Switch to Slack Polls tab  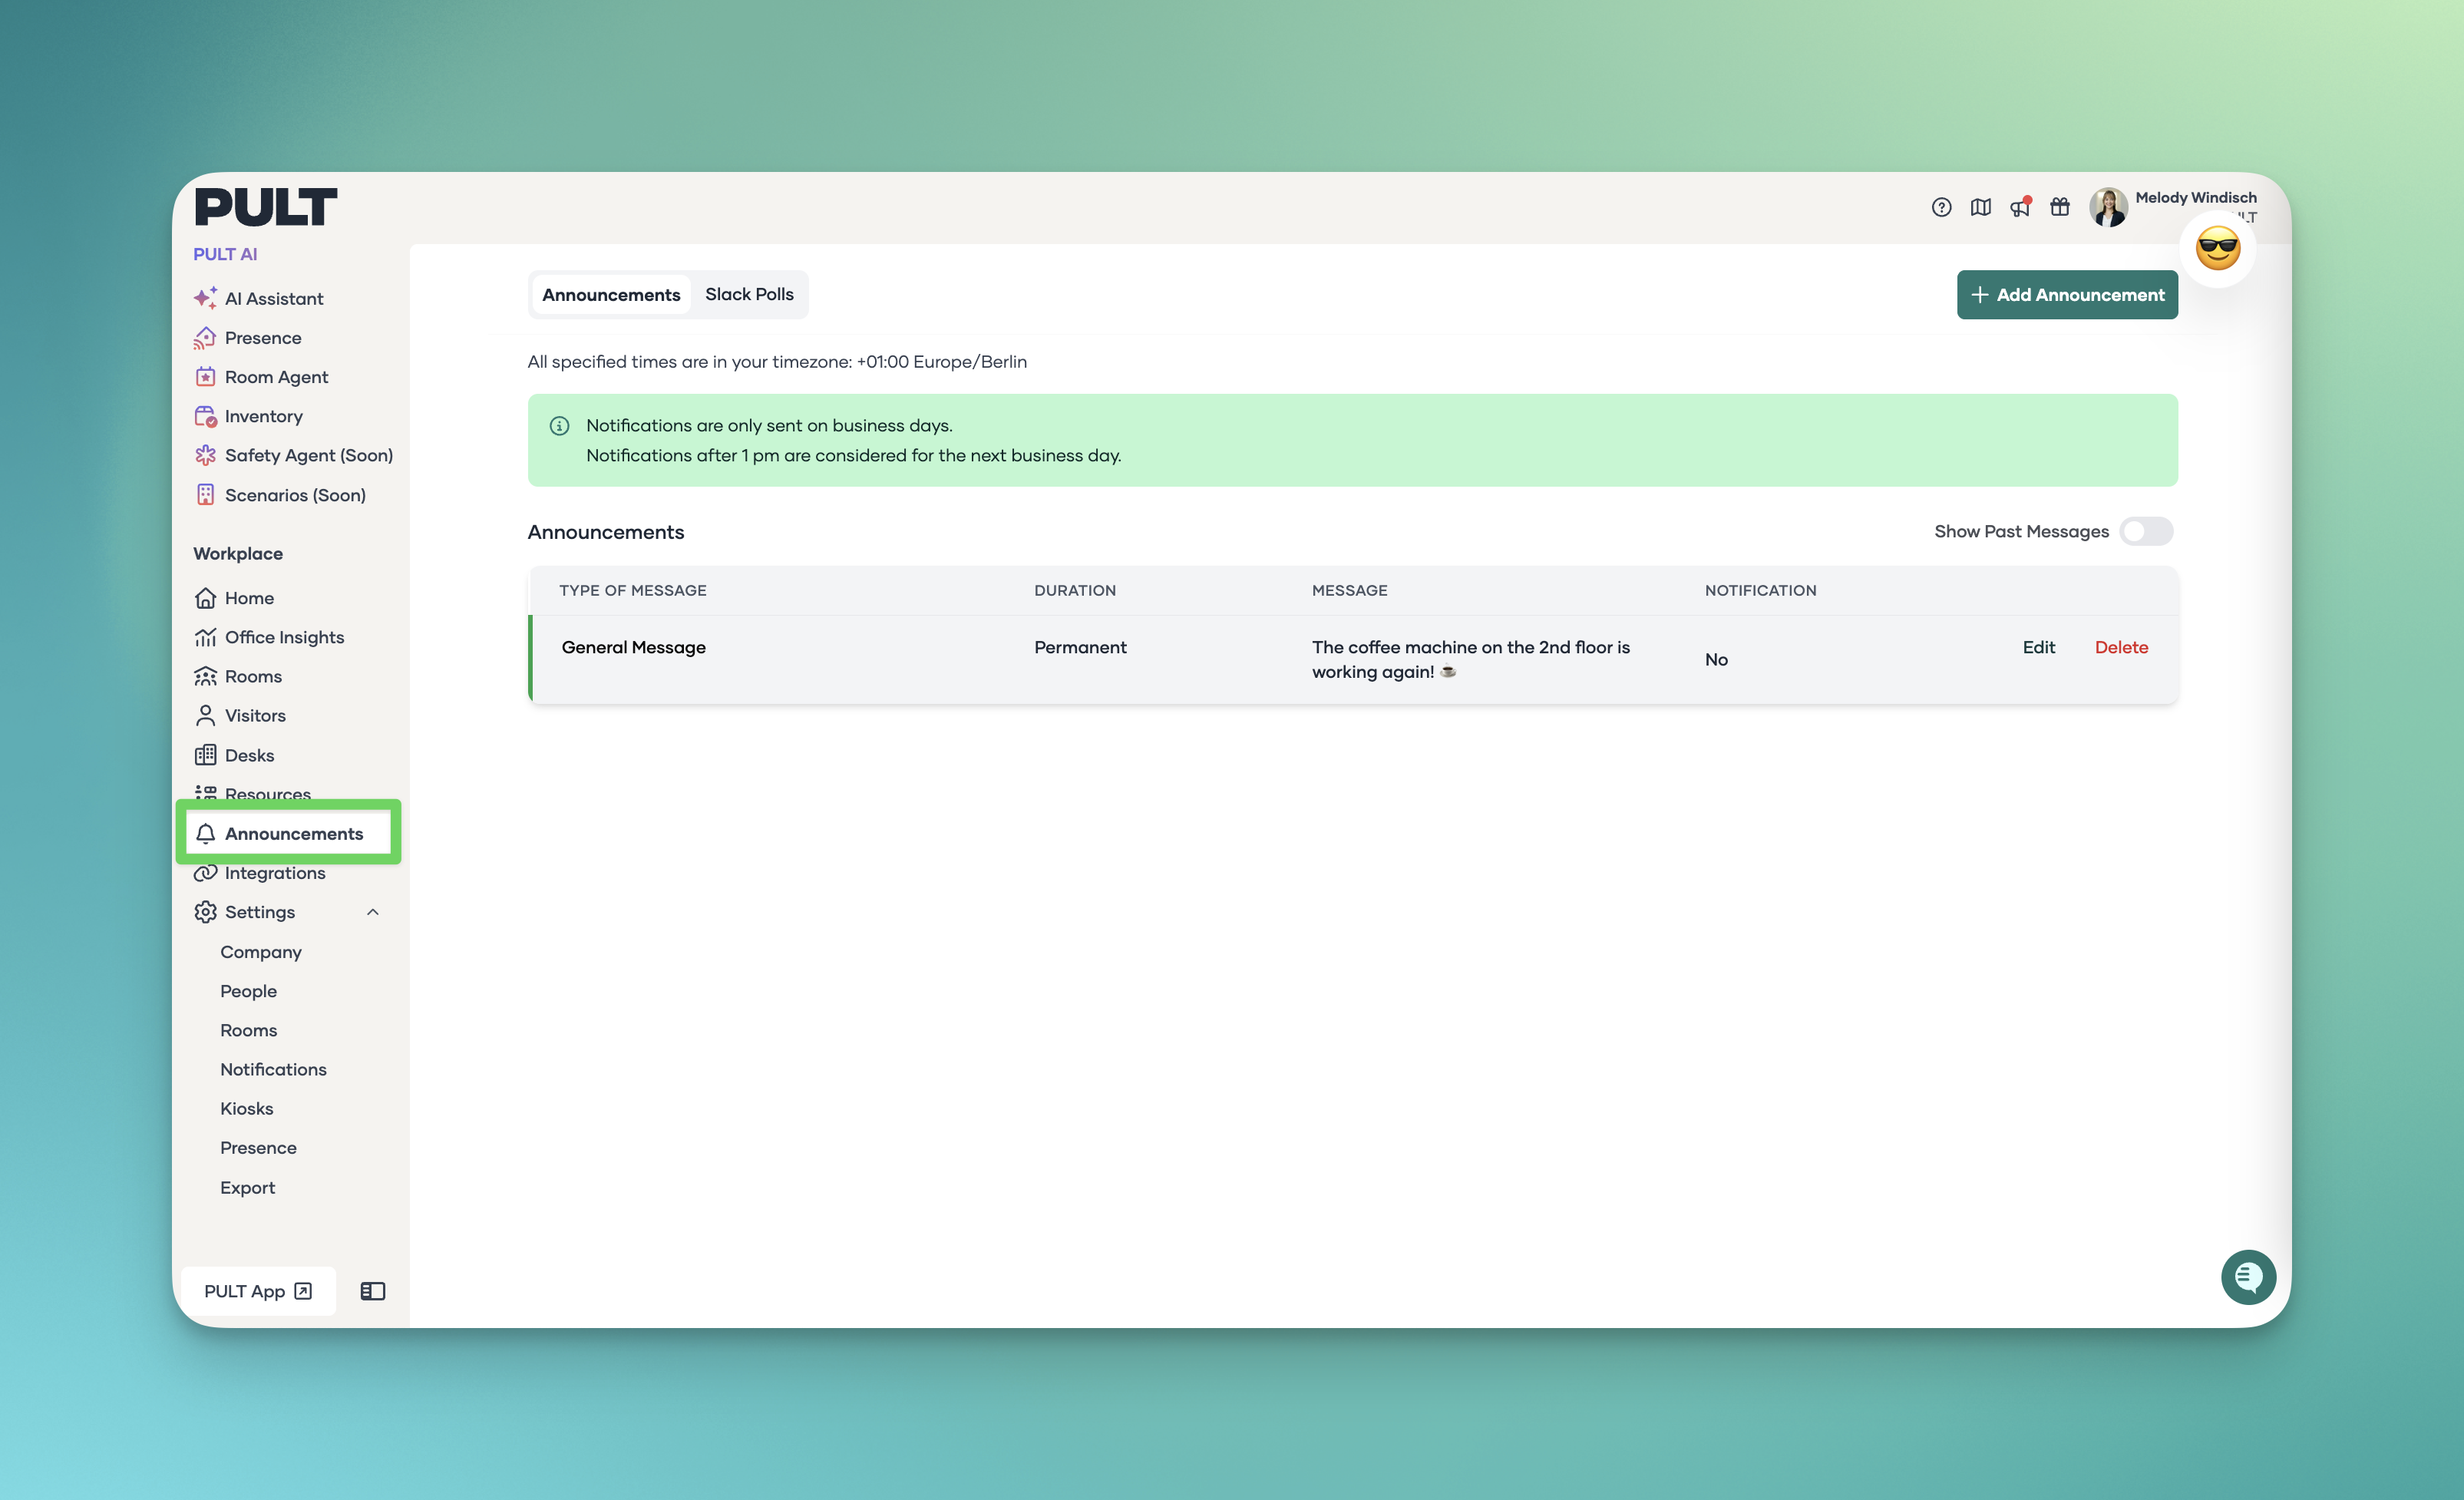(x=749, y=294)
